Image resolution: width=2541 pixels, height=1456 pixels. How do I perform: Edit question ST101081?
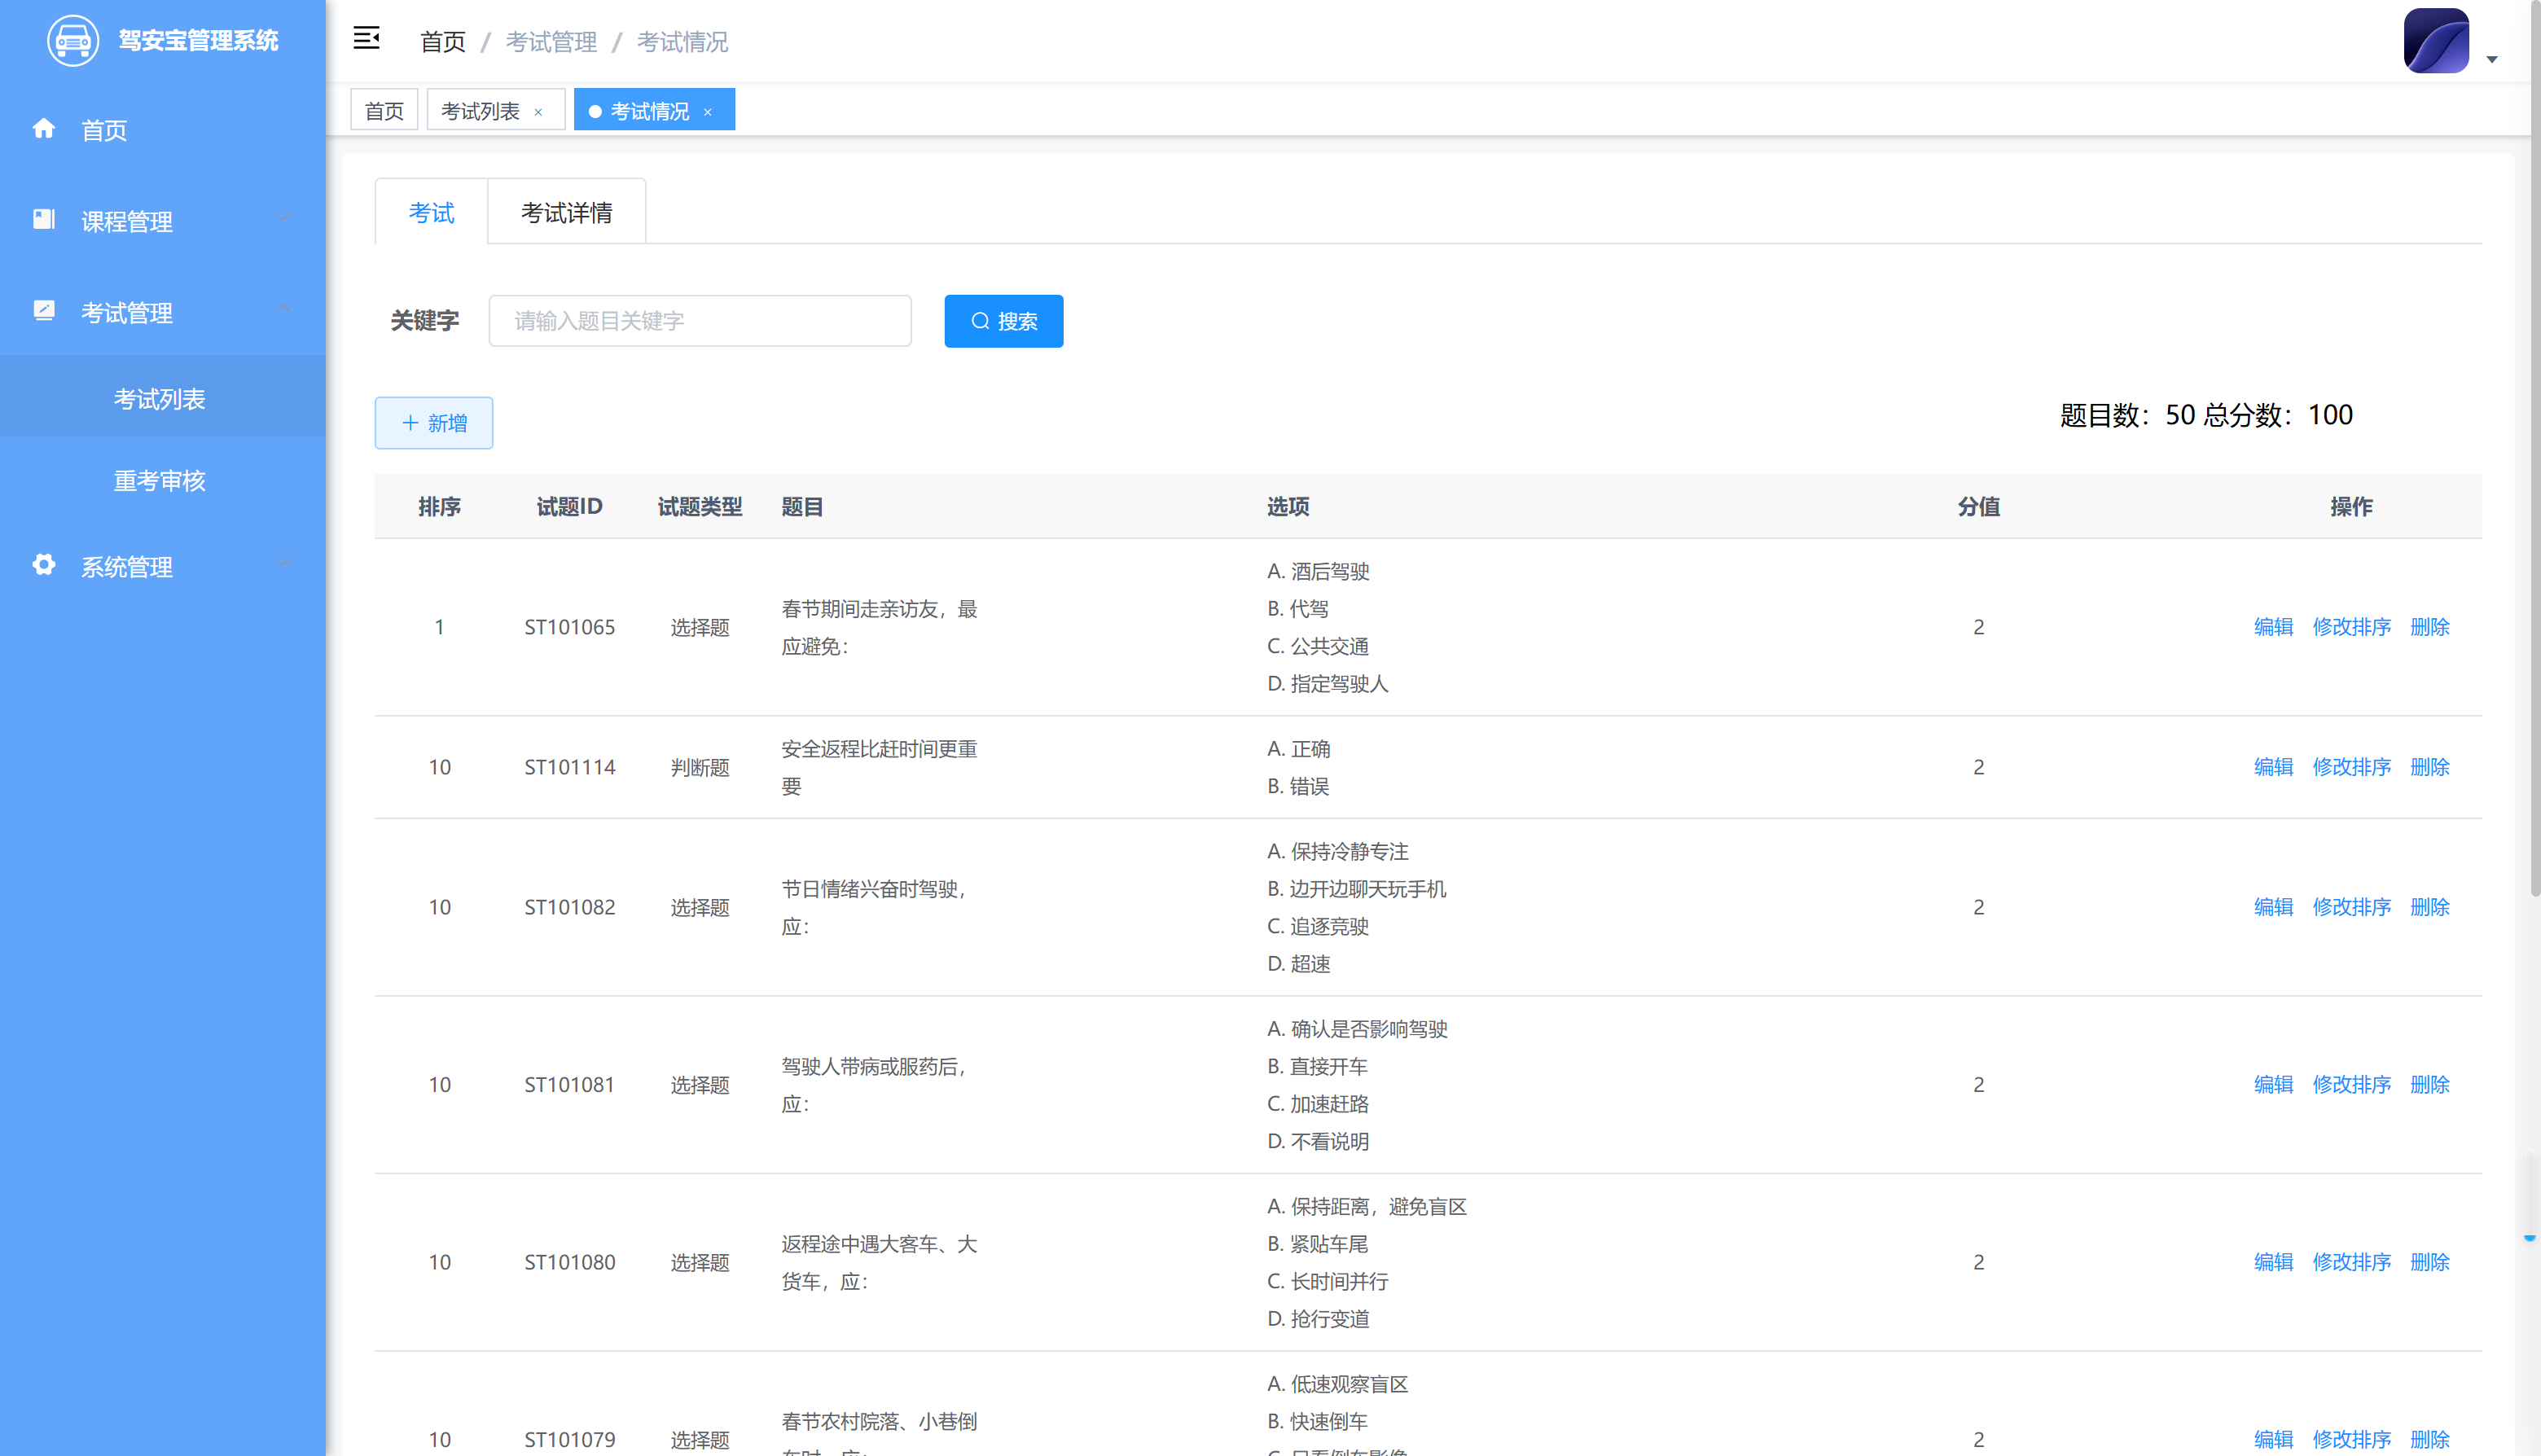point(2273,1085)
